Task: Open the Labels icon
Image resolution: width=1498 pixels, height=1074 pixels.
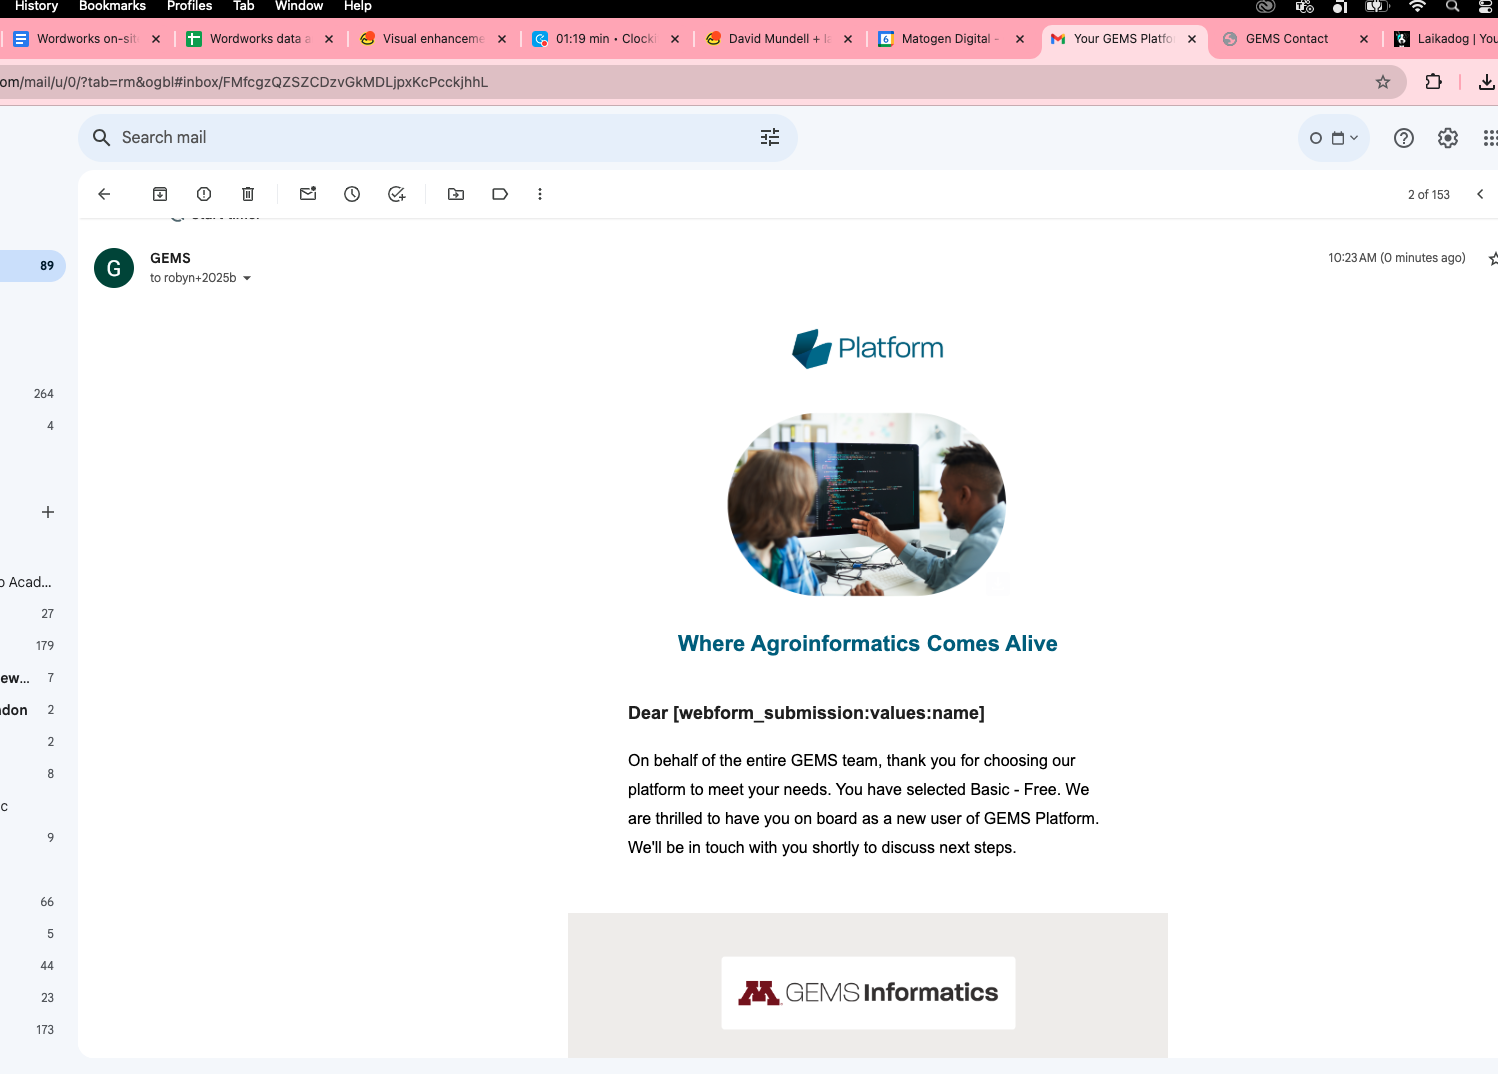Action: click(x=500, y=194)
